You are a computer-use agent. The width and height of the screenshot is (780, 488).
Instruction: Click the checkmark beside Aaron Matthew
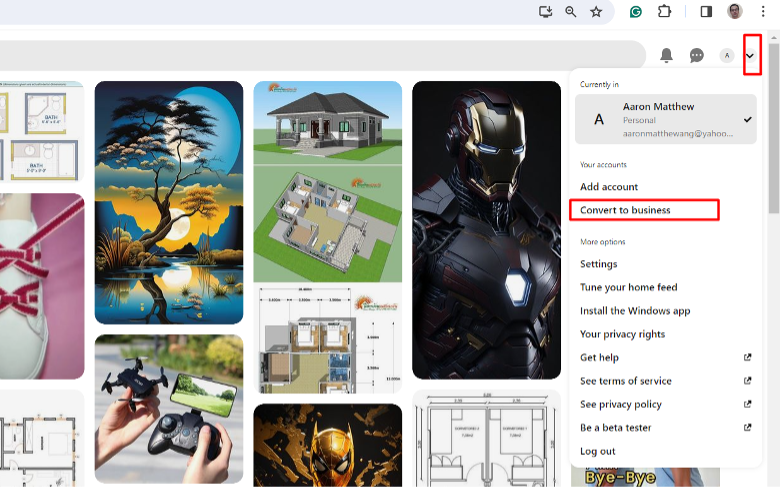tap(747, 120)
